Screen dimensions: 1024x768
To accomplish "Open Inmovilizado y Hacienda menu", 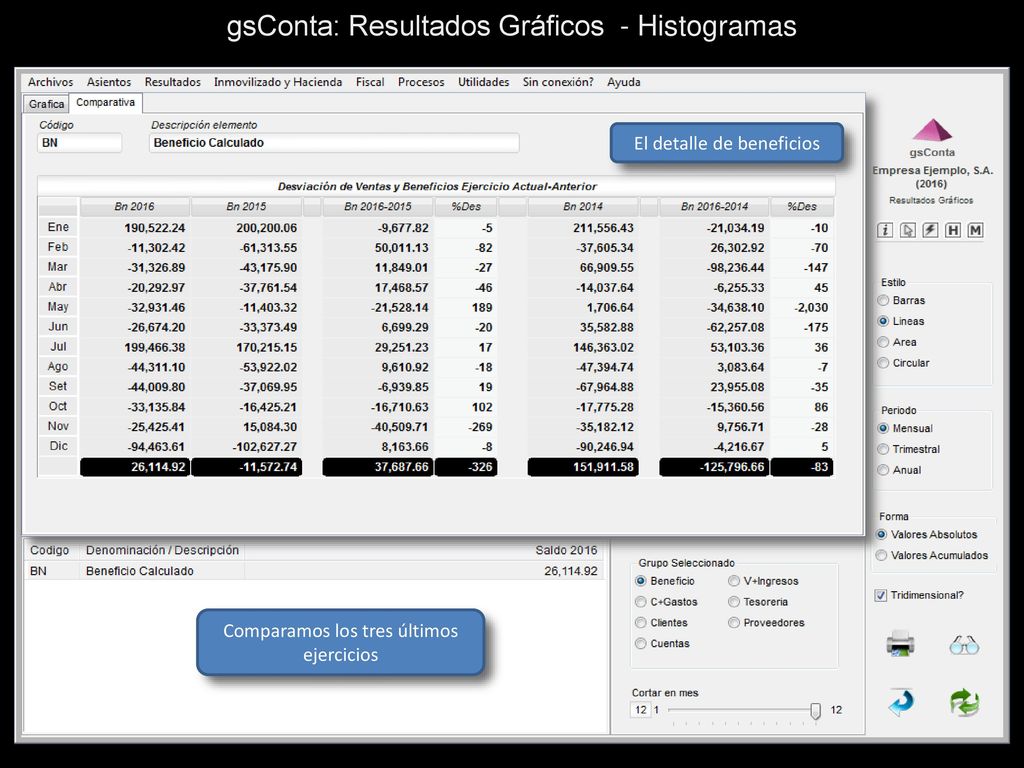I will 278,82.
